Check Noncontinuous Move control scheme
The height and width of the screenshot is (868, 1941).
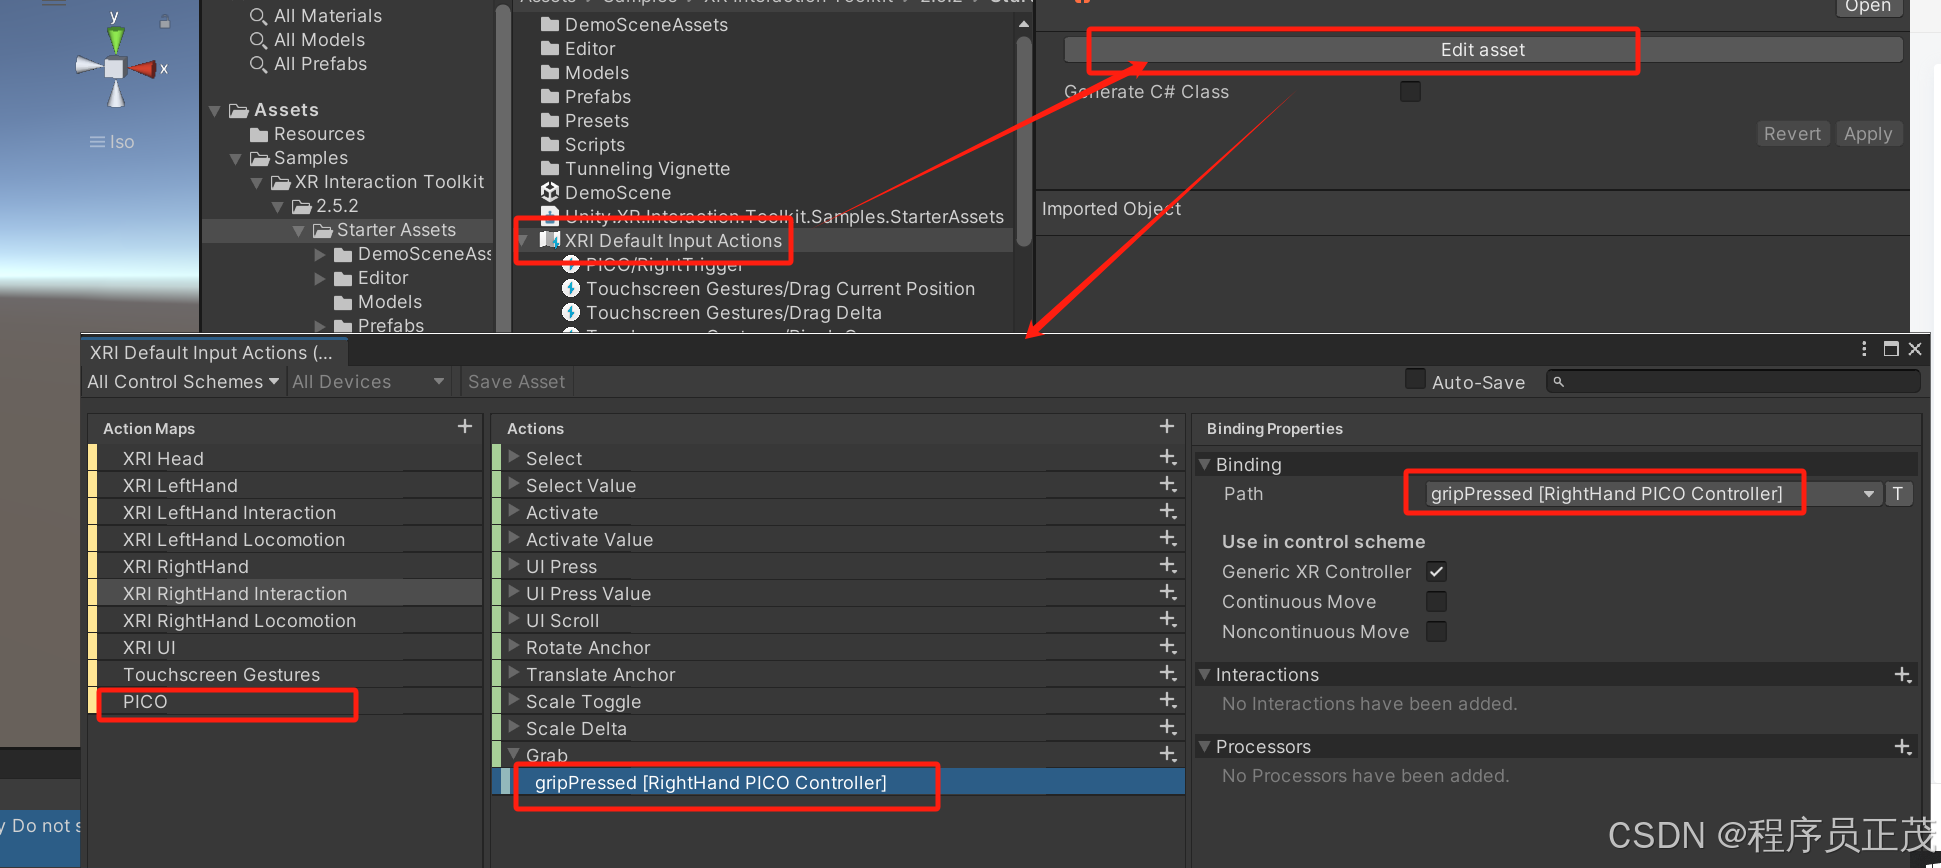coord(1436,632)
